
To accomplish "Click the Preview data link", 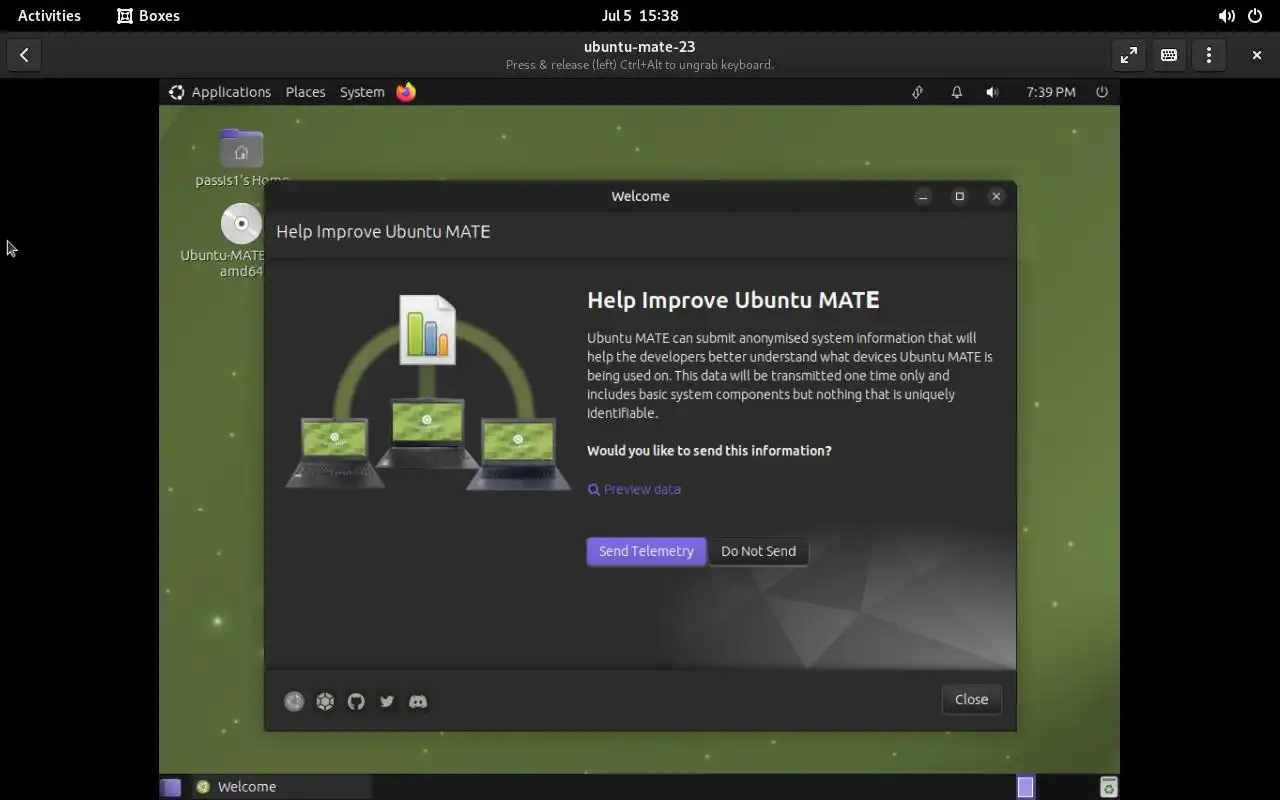I will 642,490.
